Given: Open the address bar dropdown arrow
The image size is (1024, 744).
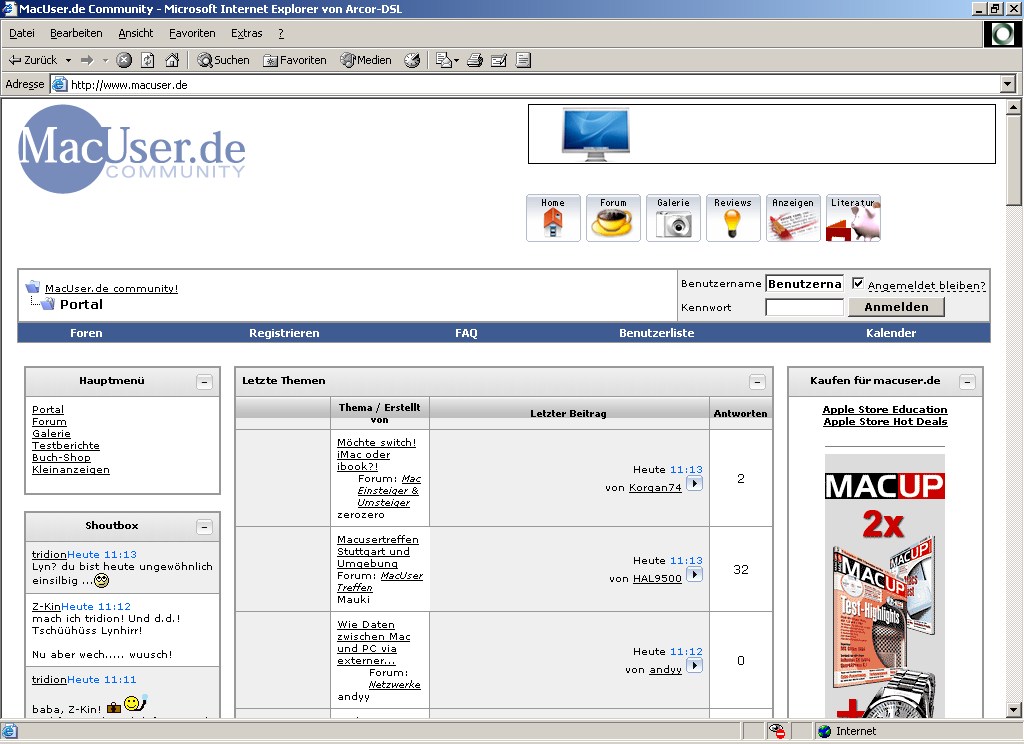Looking at the screenshot, I should click(1008, 84).
